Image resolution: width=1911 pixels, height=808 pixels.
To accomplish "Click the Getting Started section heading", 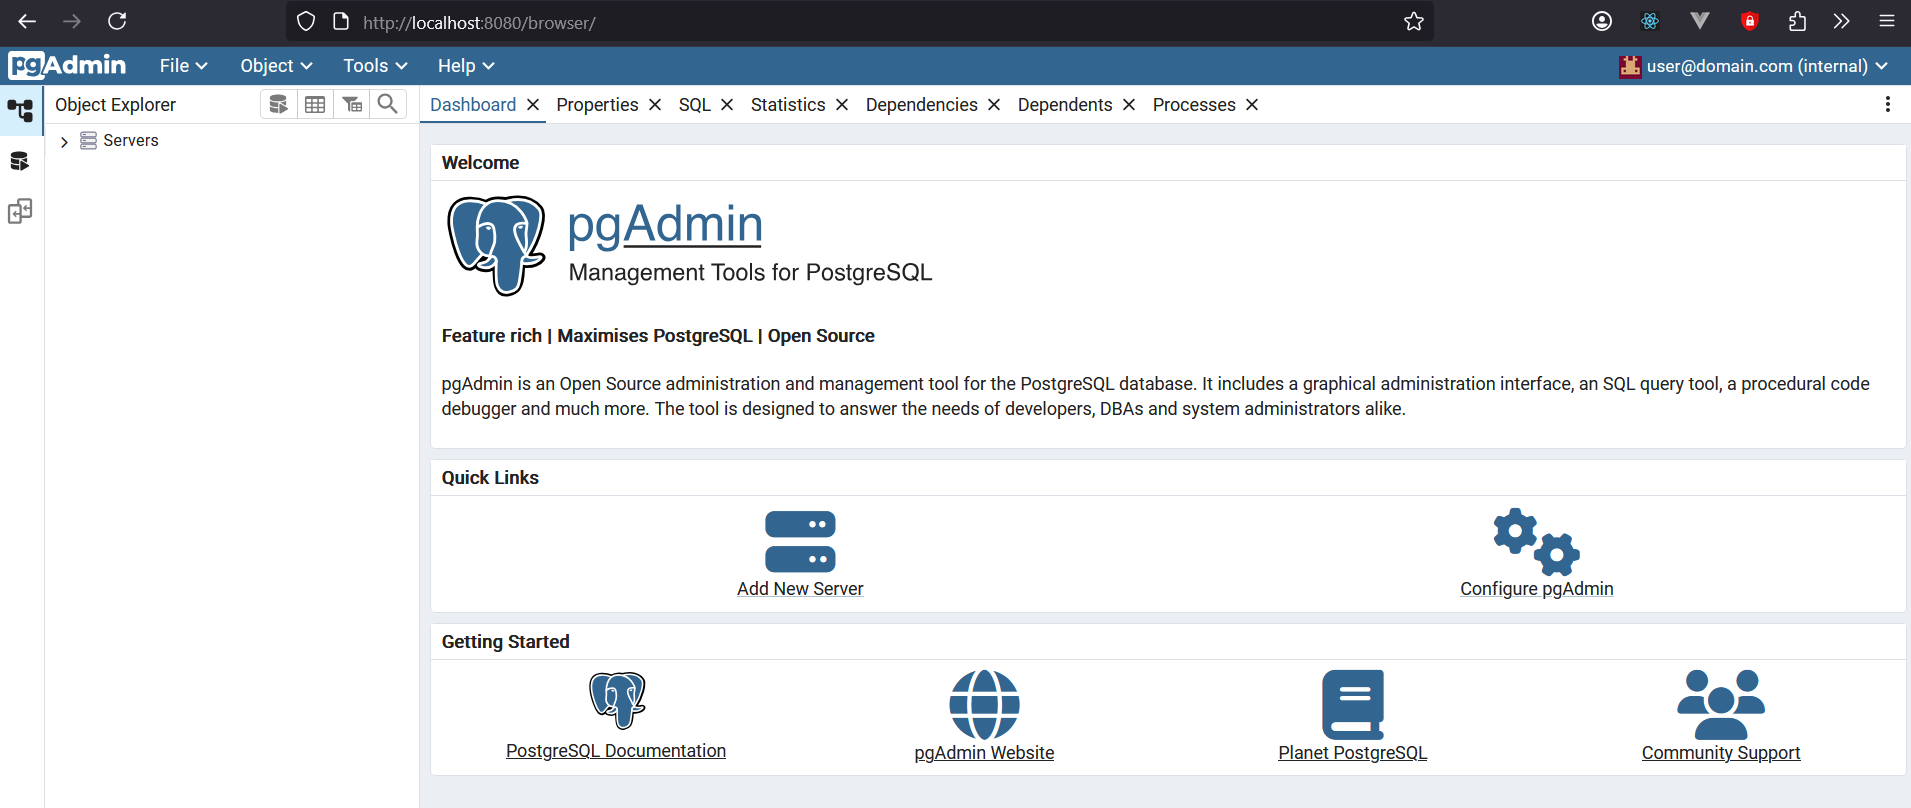I will pyautogui.click(x=505, y=642).
